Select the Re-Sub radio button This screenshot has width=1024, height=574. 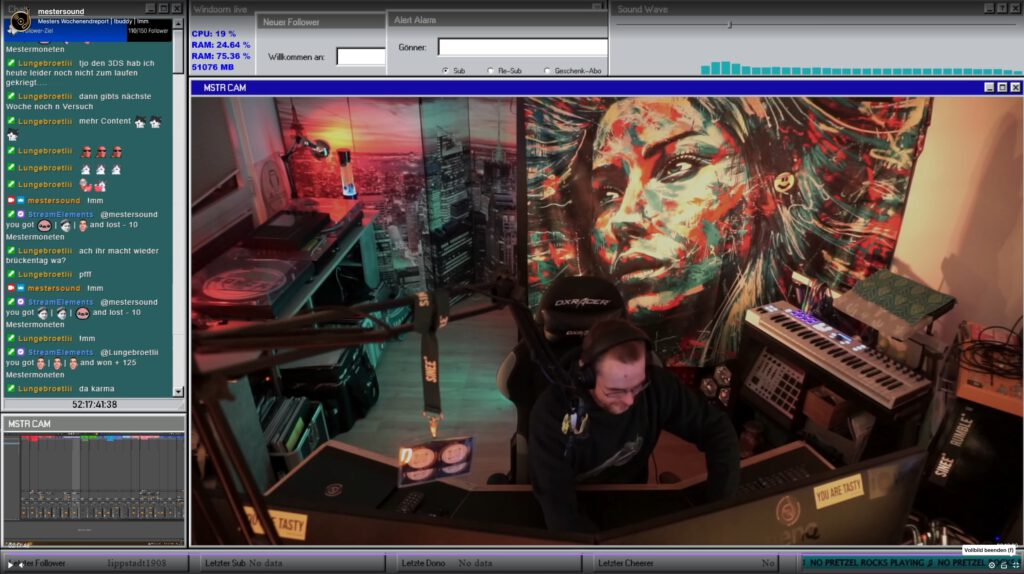[x=490, y=71]
